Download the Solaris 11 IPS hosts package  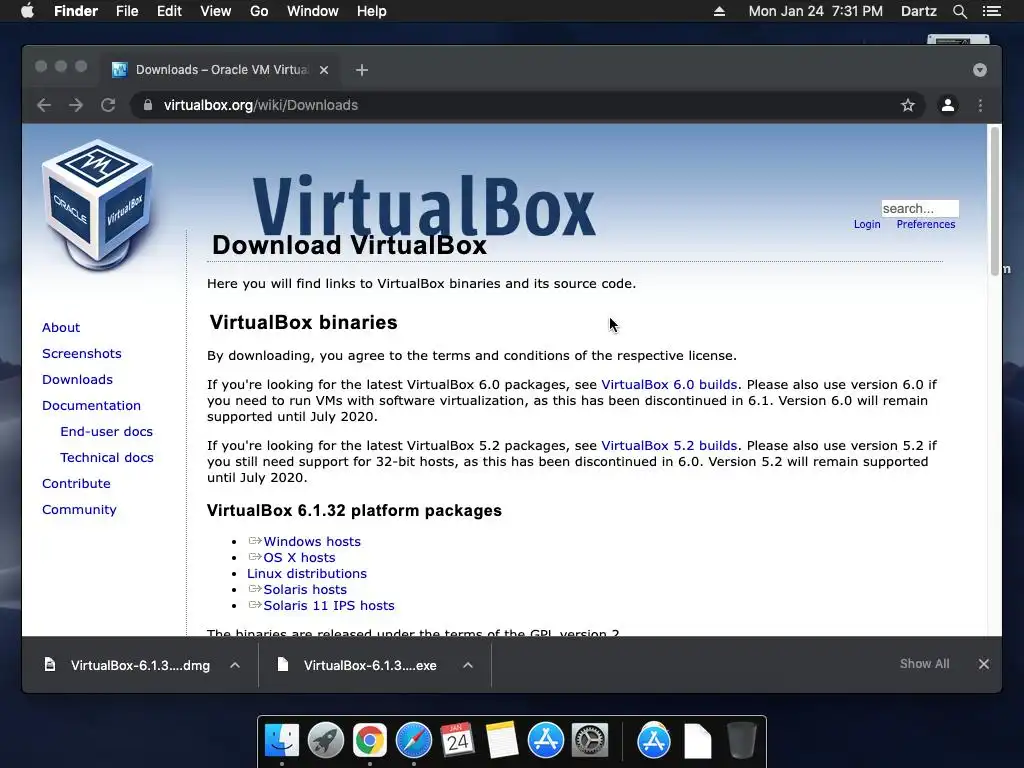328,605
